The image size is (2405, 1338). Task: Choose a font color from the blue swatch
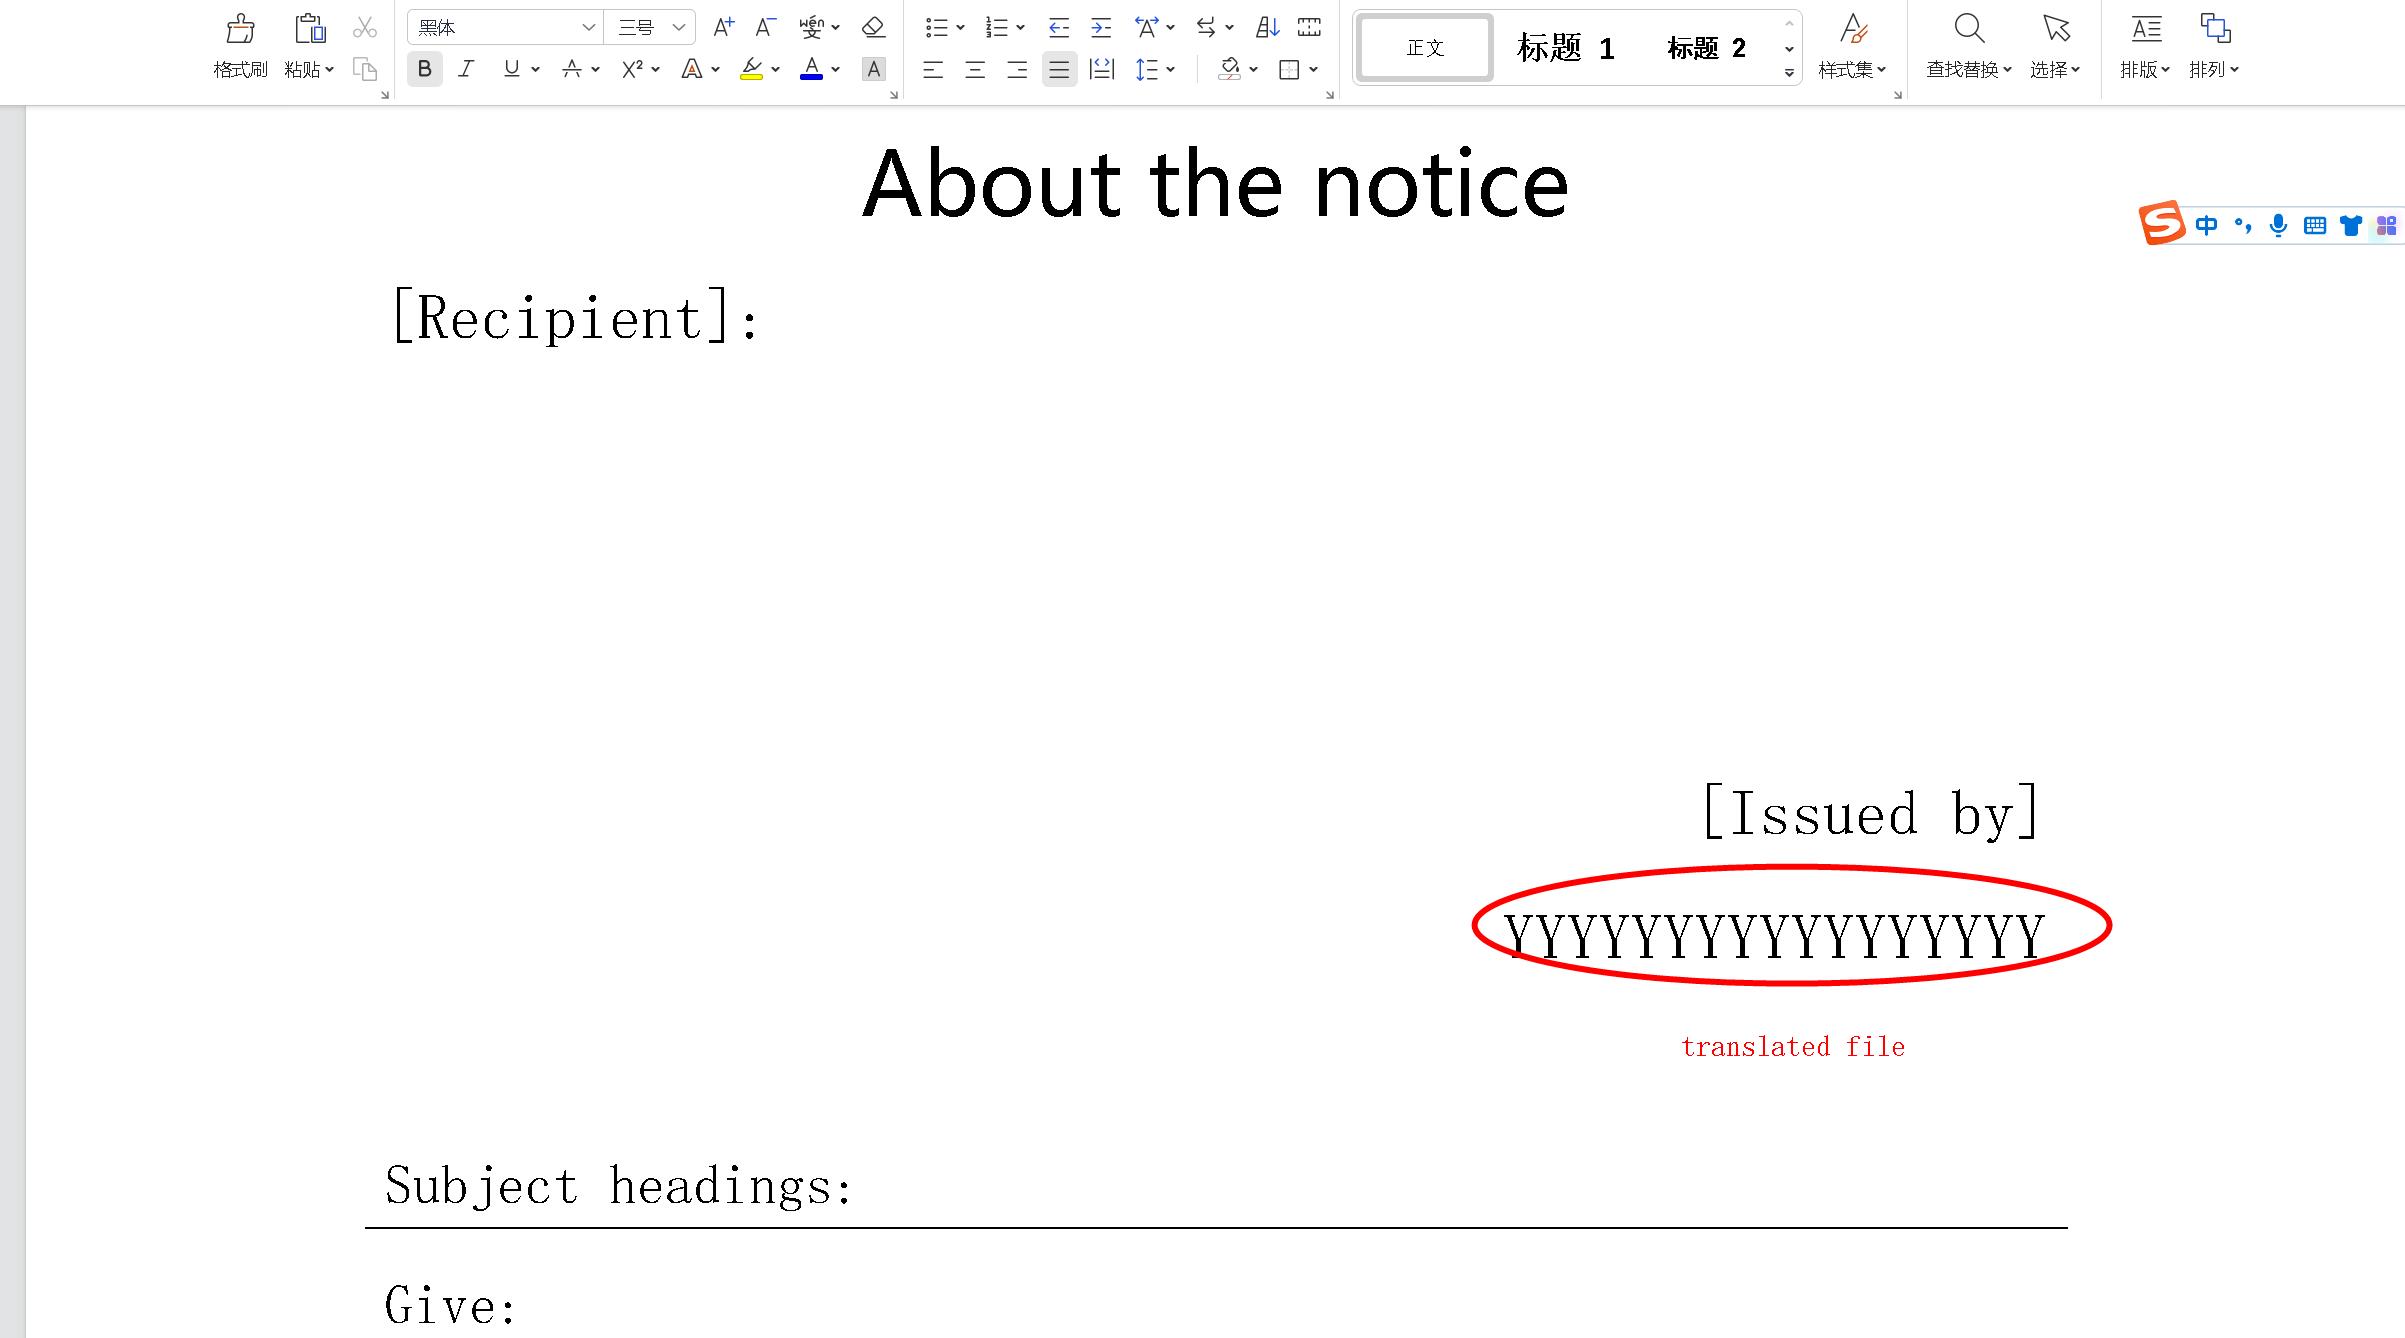811,69
